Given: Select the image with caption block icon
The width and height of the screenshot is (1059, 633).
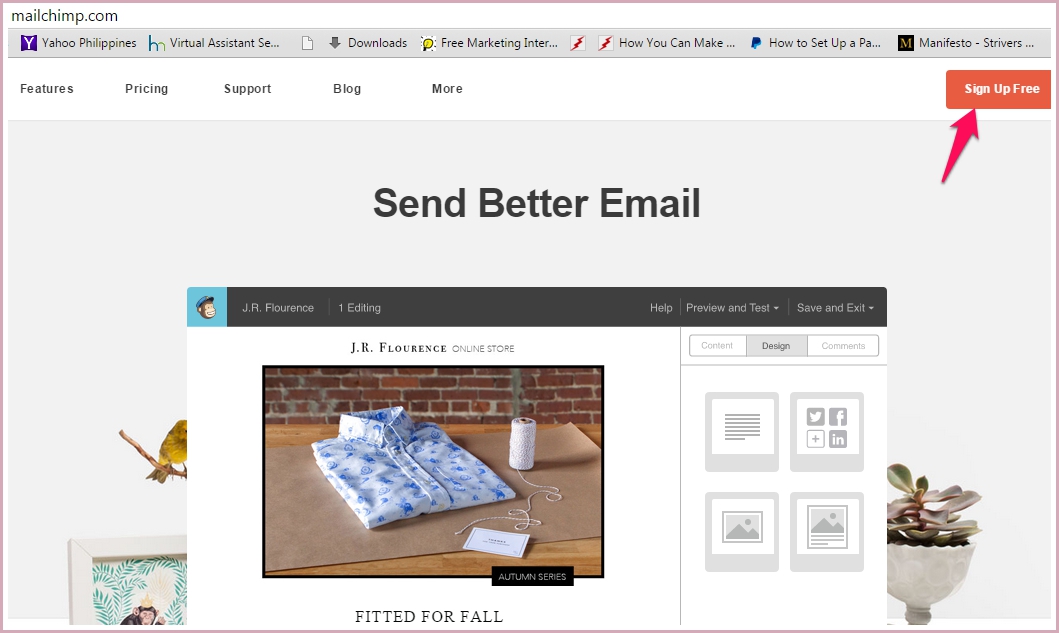Looking at the screenshot, I should point(827,532).
